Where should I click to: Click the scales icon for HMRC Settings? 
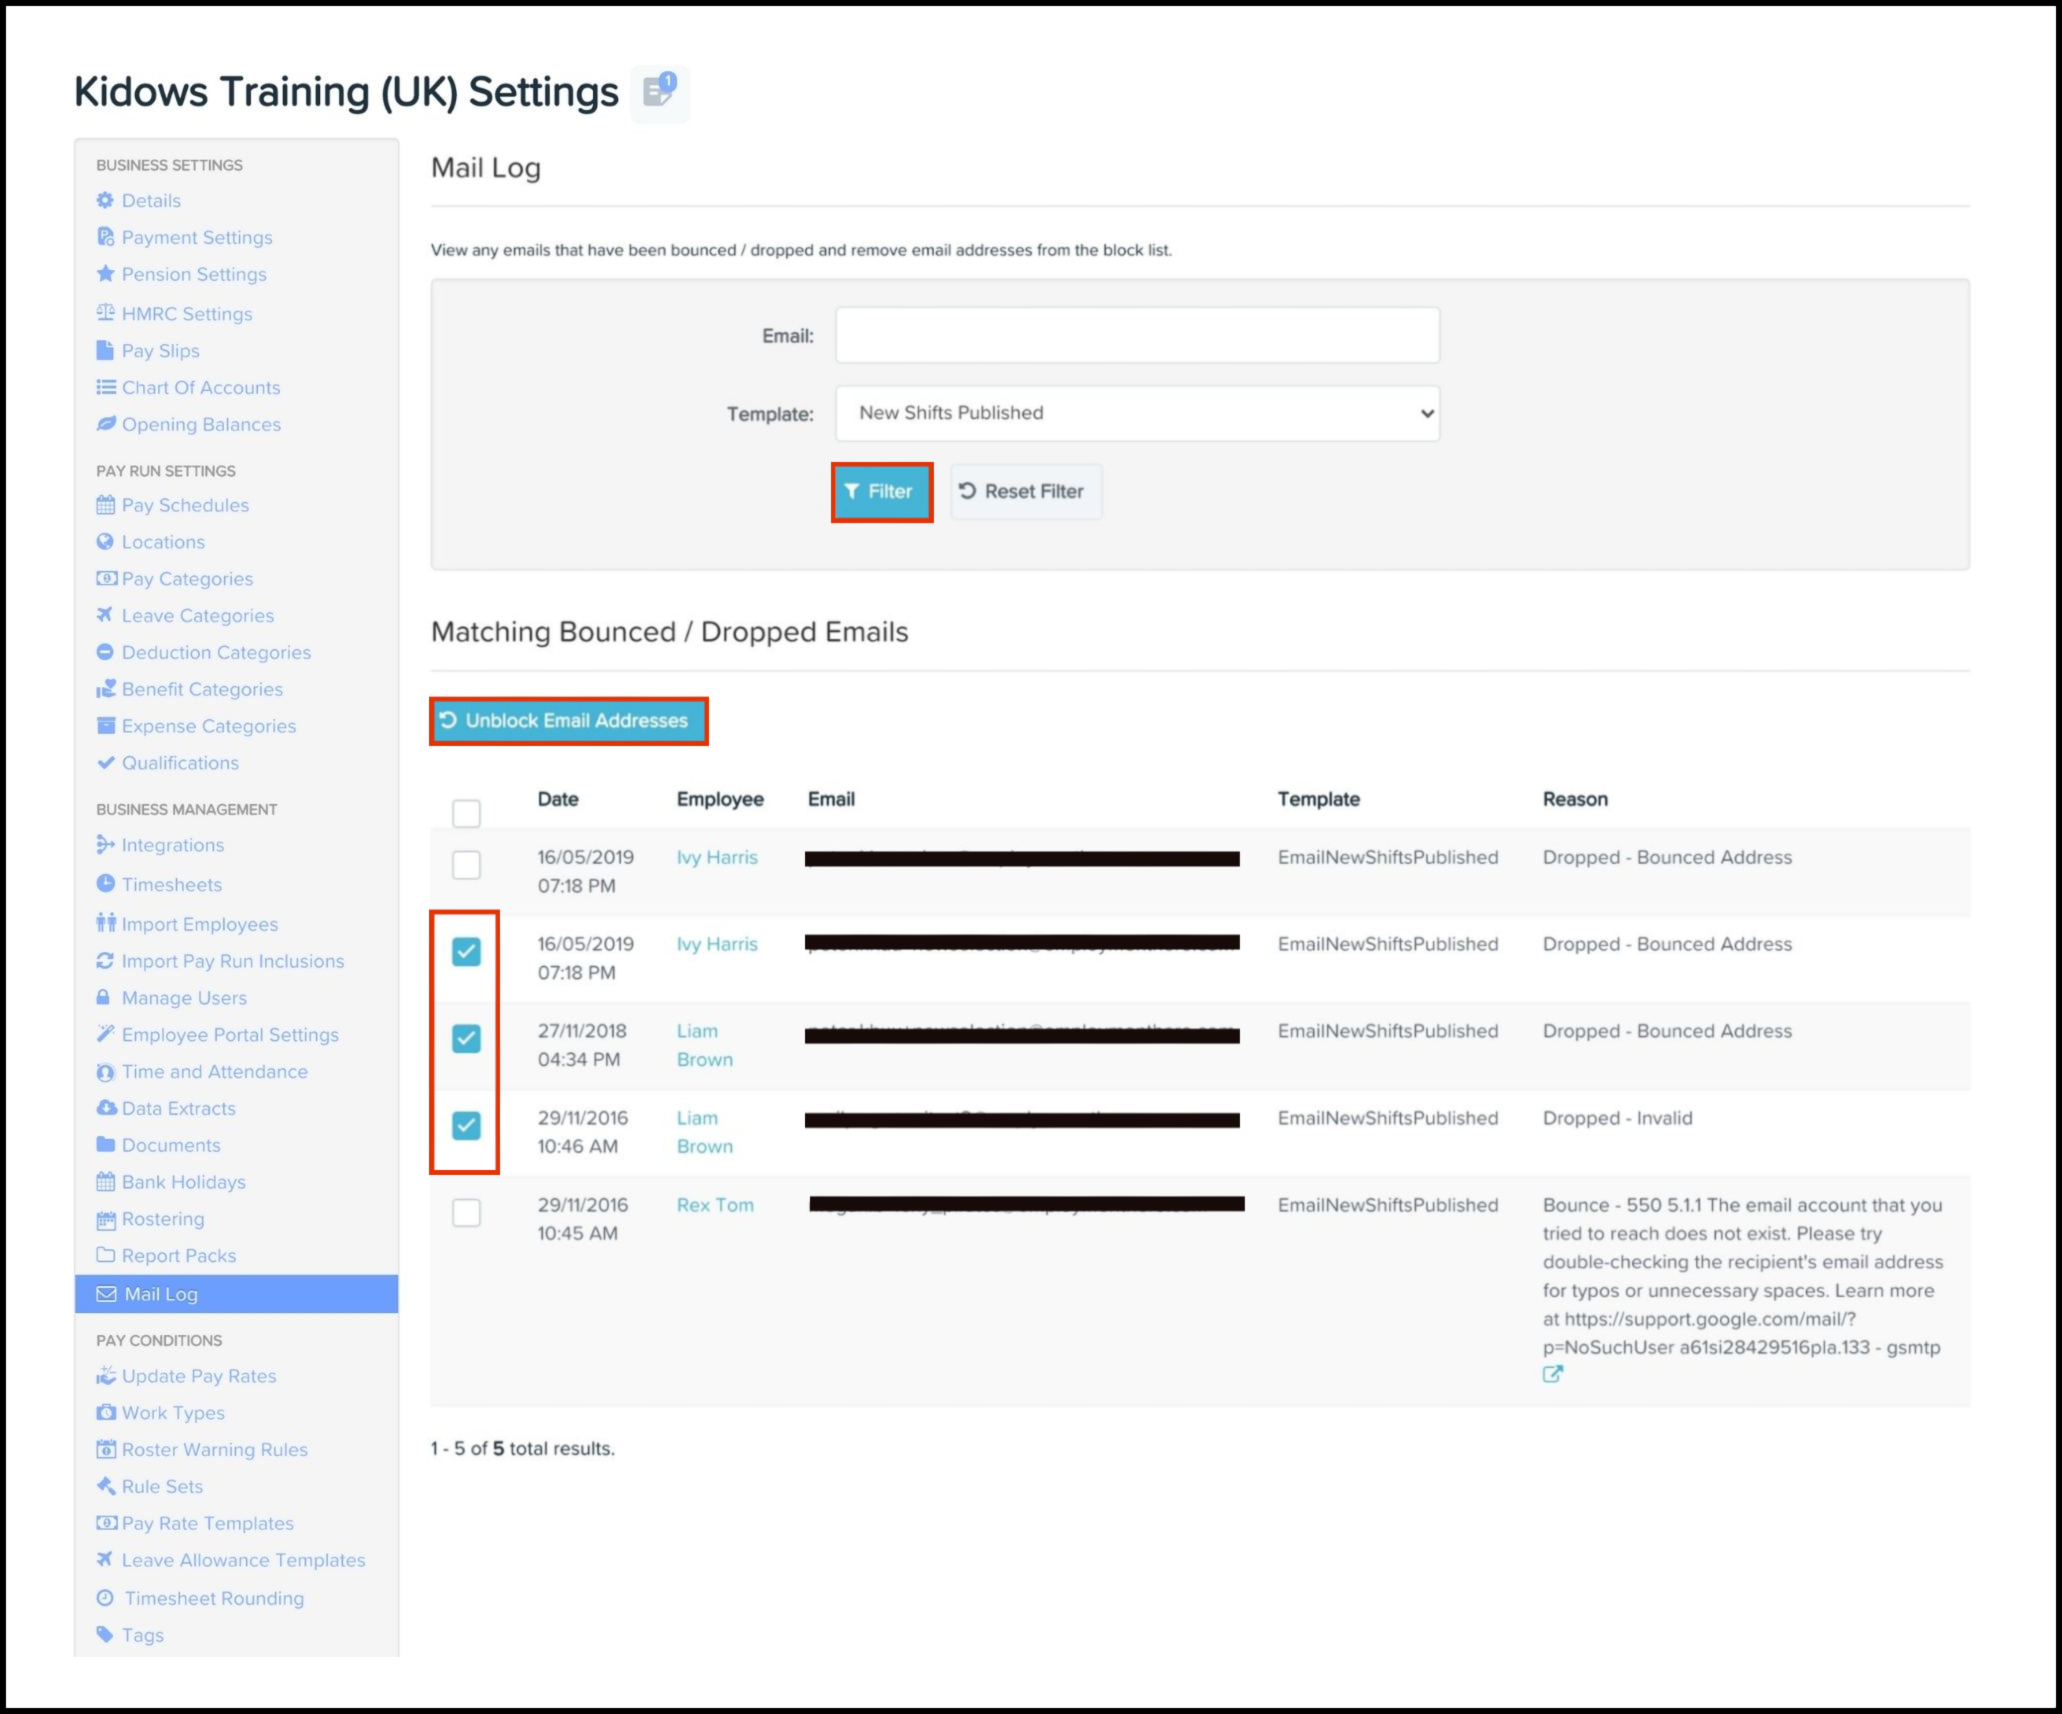(x=105, y=313)
